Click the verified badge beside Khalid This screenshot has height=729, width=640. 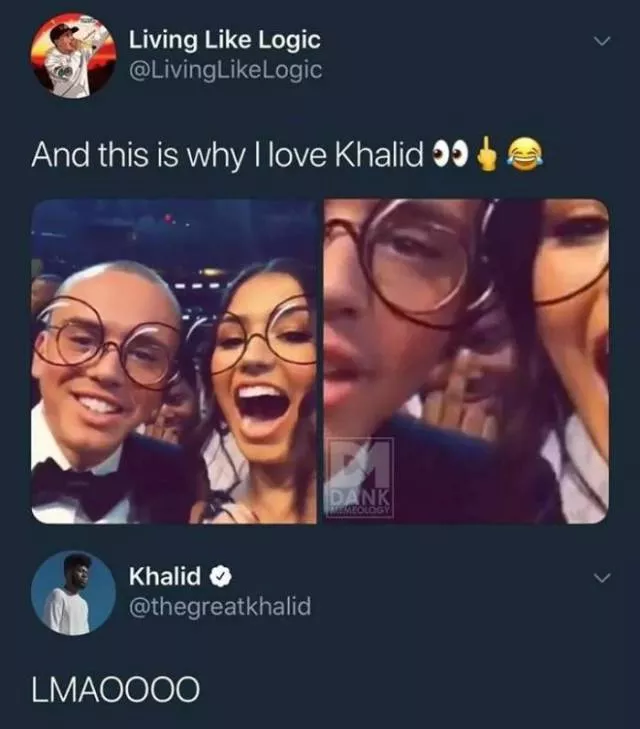(222, 577)
